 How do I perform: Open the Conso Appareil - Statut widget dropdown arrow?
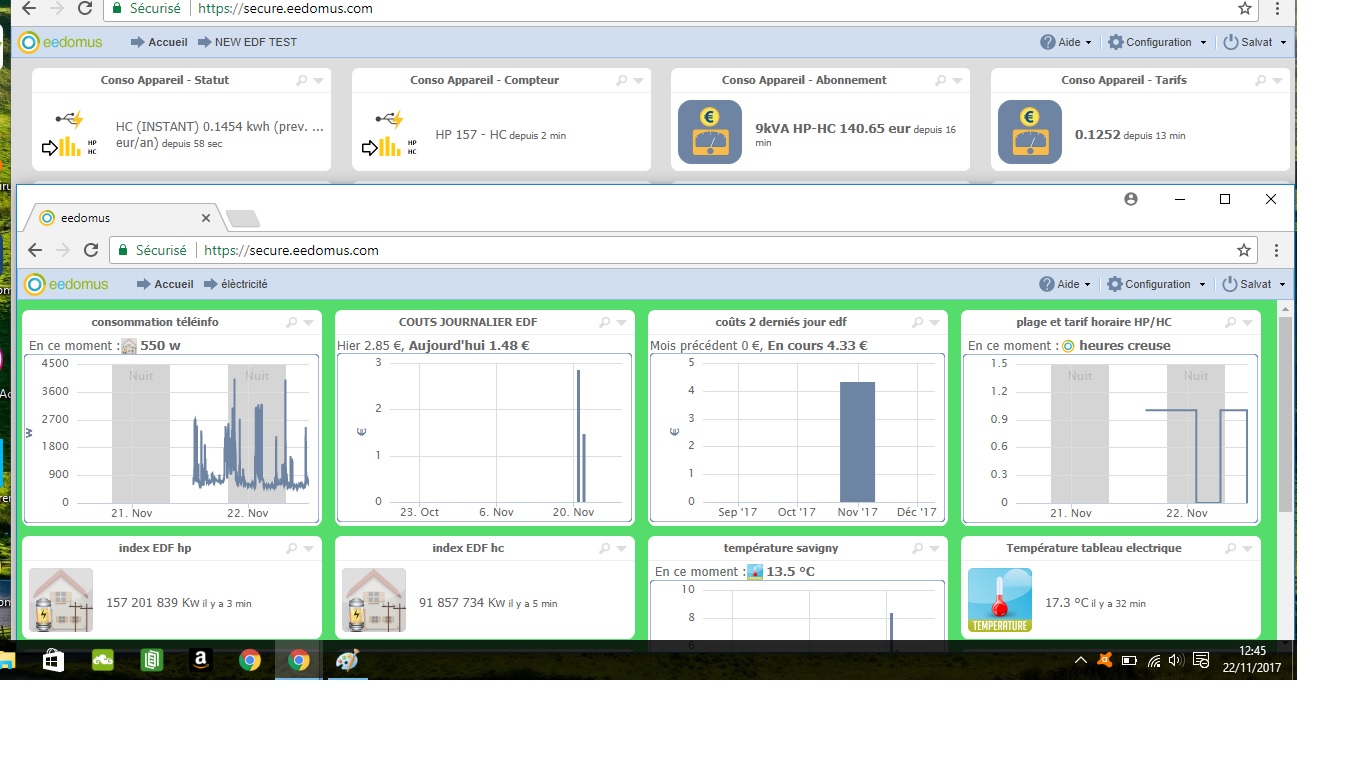(x=319, y=81)
